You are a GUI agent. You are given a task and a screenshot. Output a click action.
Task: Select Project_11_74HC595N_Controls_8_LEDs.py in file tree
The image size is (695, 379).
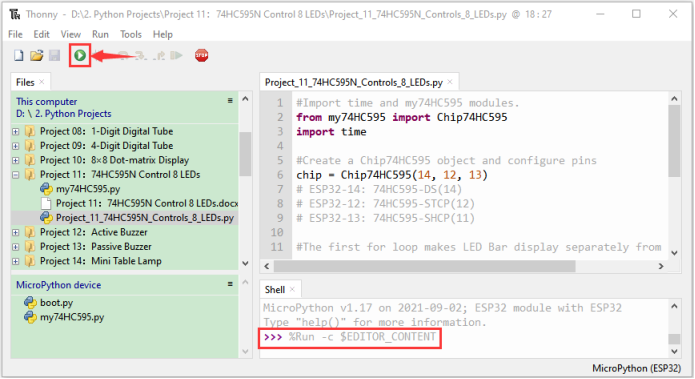coord(145,218)
